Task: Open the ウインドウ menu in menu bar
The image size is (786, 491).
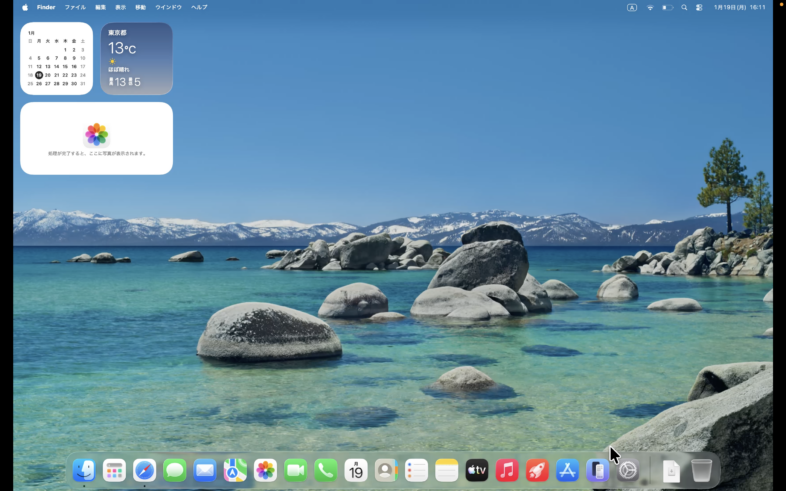Action: tap(168, 7)
